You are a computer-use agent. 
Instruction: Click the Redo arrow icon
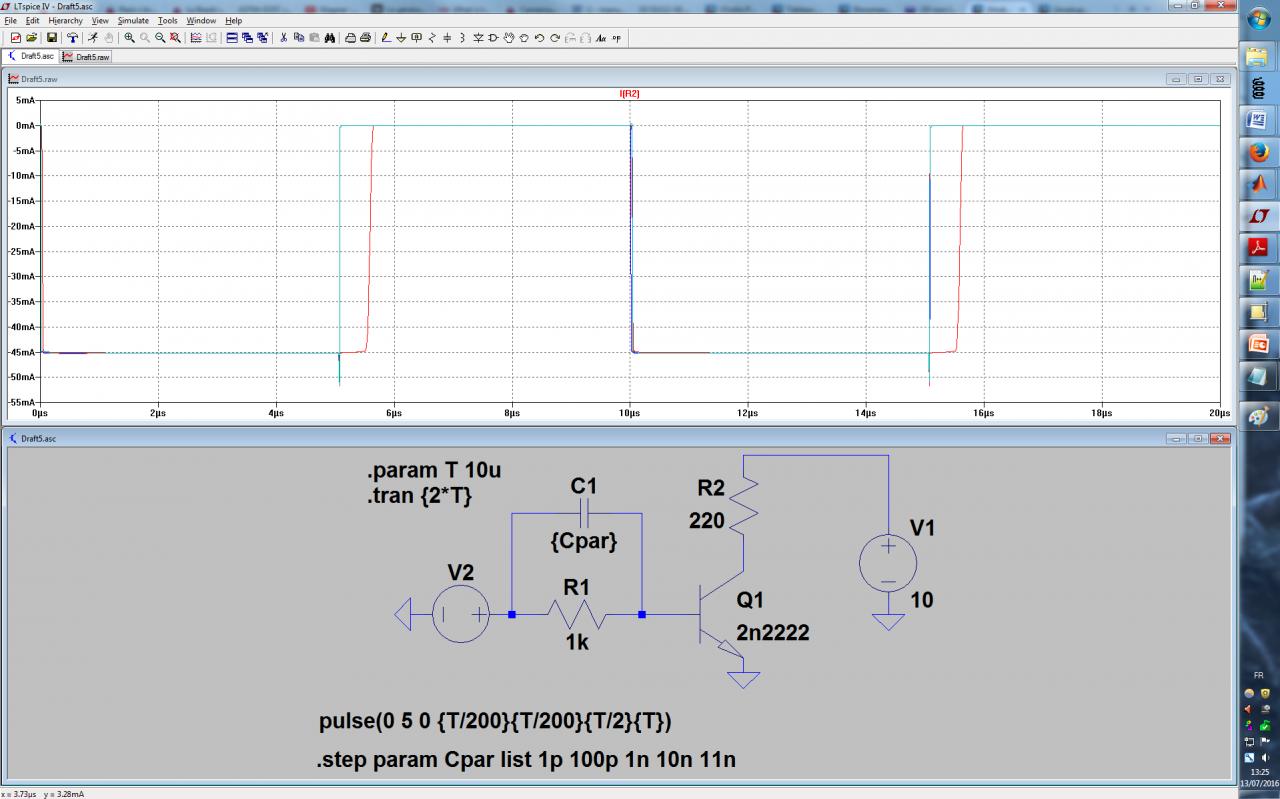tap(555, 37)
